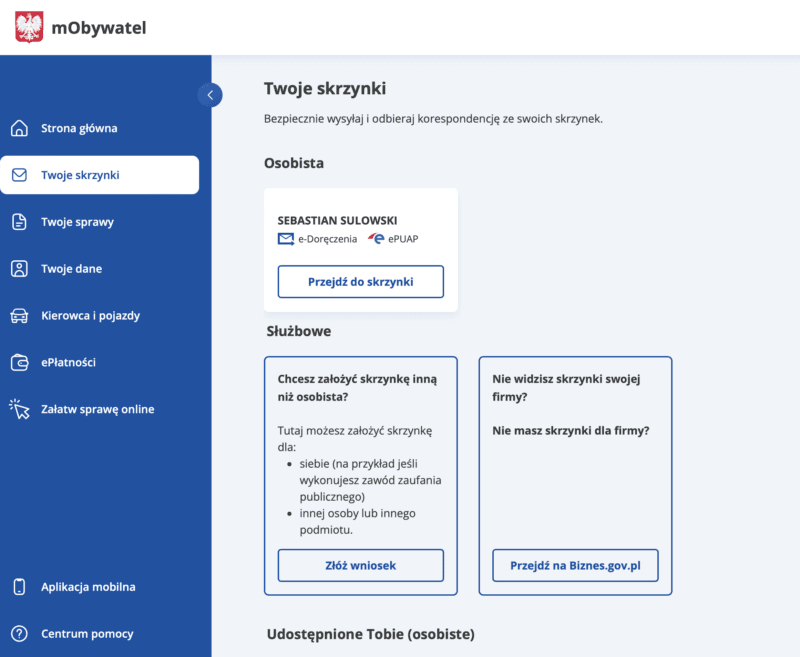The image size is (800, 657).
Task: Click the ePUAP logo on Sebastian Sulowski's card
Action: (376, 238)
